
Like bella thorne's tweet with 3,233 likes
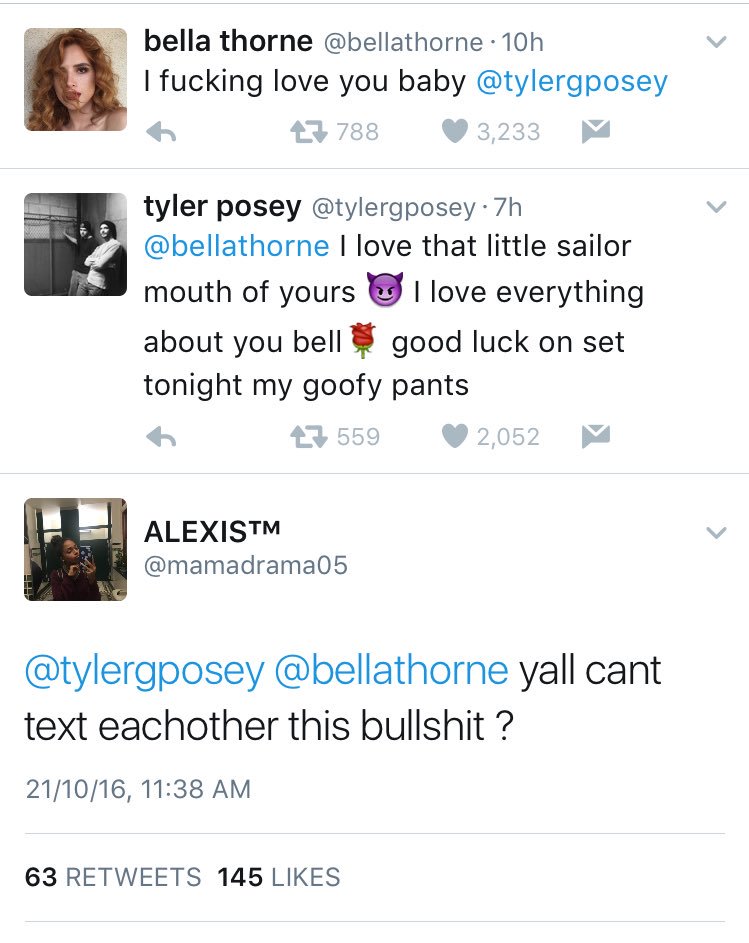[455, 132]
